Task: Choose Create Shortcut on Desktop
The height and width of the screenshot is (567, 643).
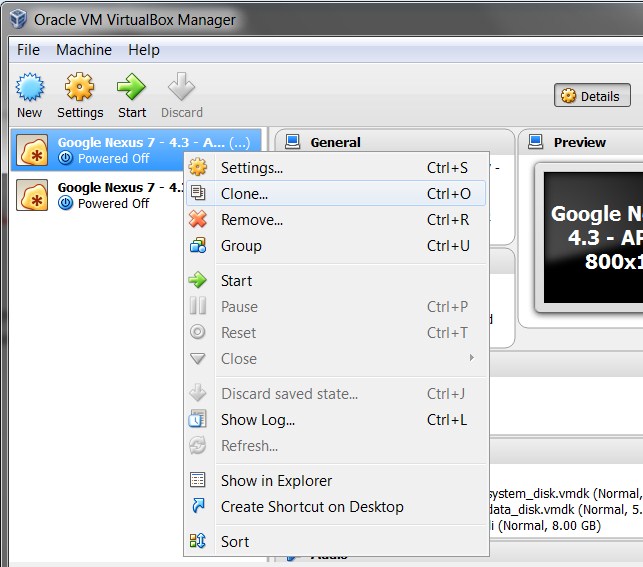Action: 336,507
